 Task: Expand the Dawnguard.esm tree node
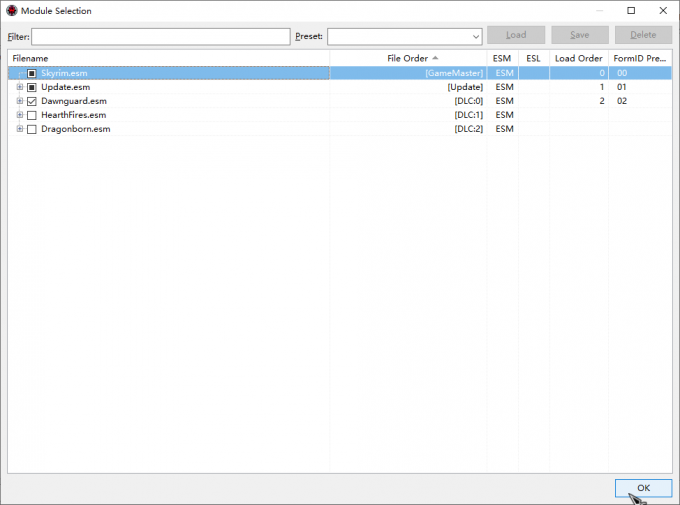tap(20, 101)
